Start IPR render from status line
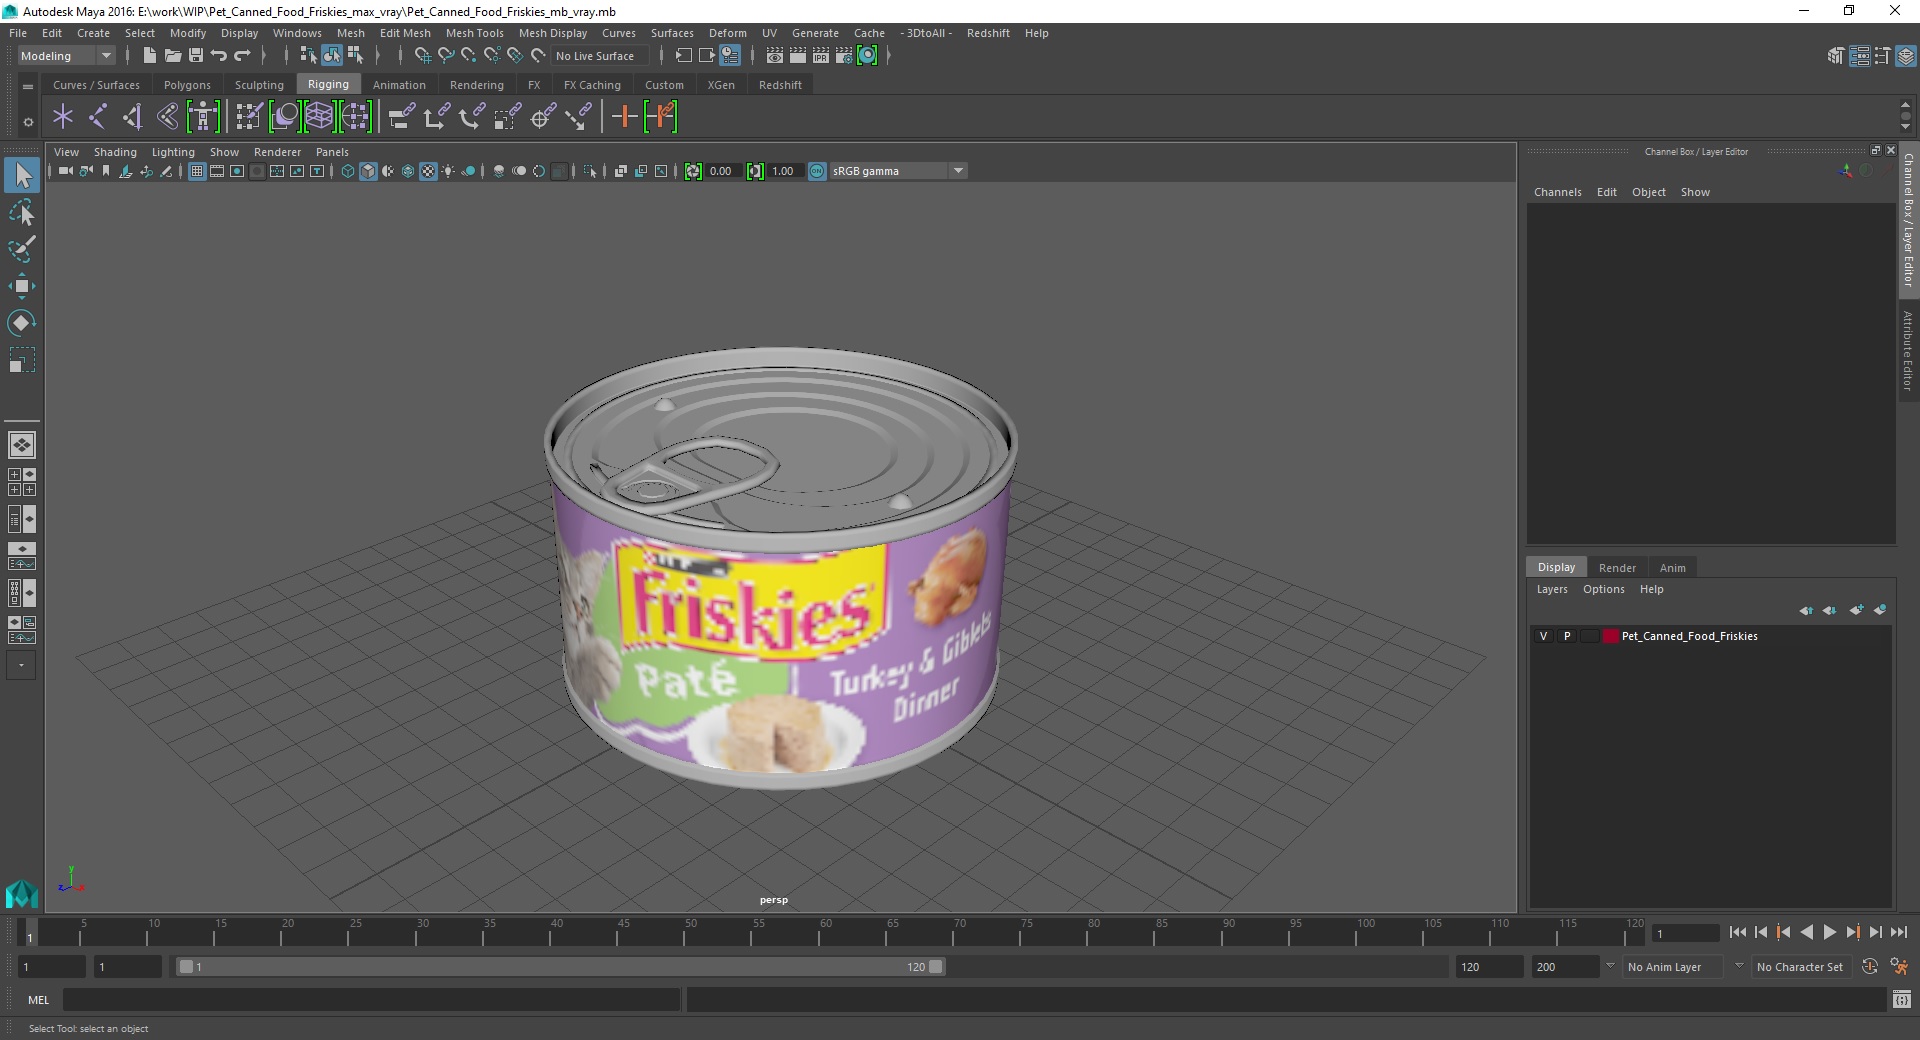Screen dimensions: 1920x1040 821,56
